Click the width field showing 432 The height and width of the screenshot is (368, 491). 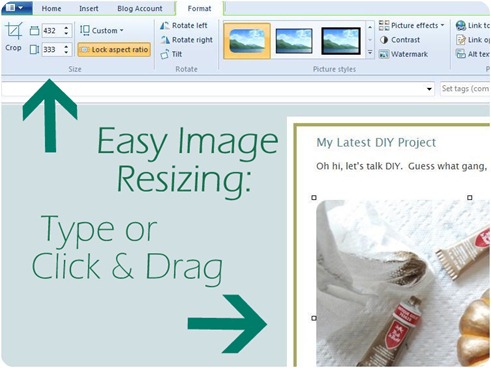[52, 31]
